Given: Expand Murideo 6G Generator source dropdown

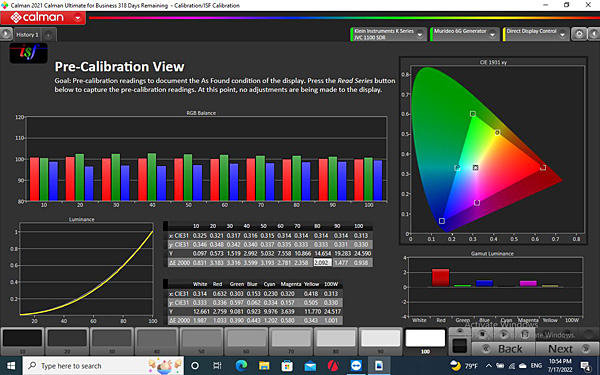Looking at the screenshot, I should coord(465,34).
